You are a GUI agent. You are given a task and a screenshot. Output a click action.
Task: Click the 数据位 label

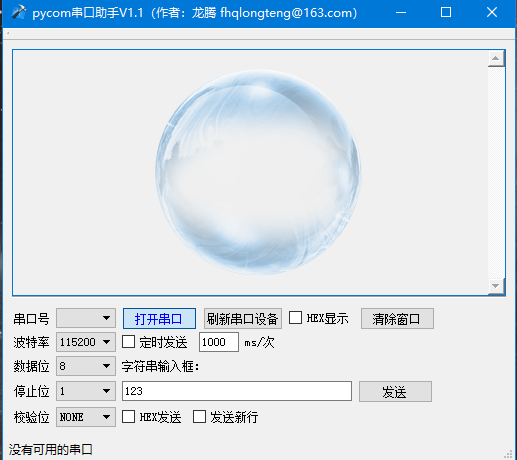click(x=31, y=367)
